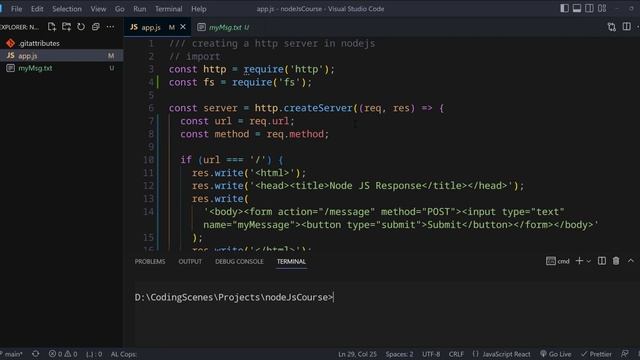
Task: Open changes compare icon in editor toolbar
Action: click(611, 27)
